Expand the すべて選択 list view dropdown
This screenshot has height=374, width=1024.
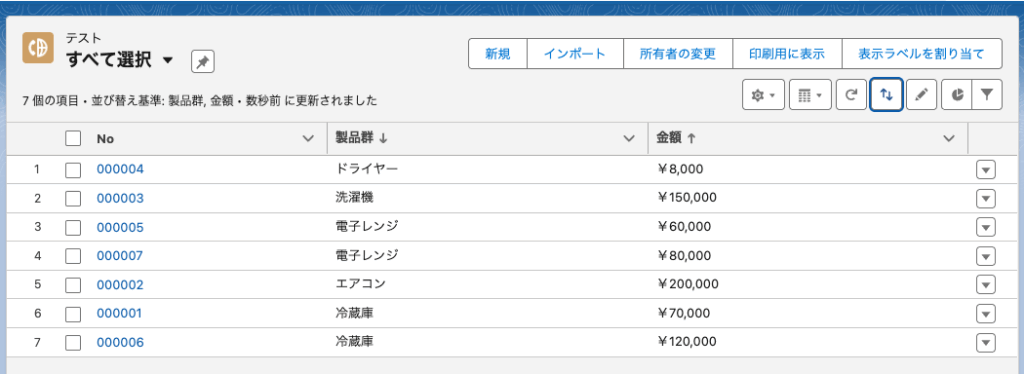coord(168,61)
